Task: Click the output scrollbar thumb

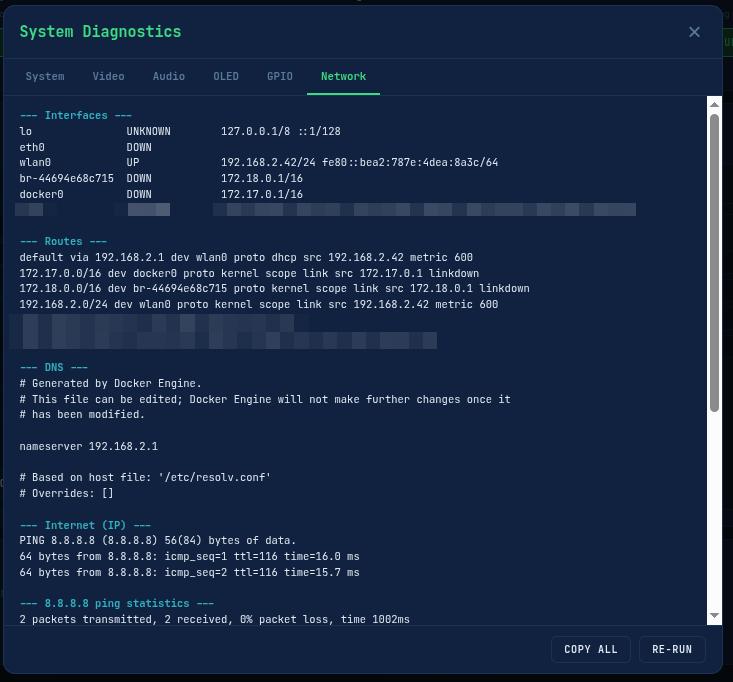Action: coord(714,260)
